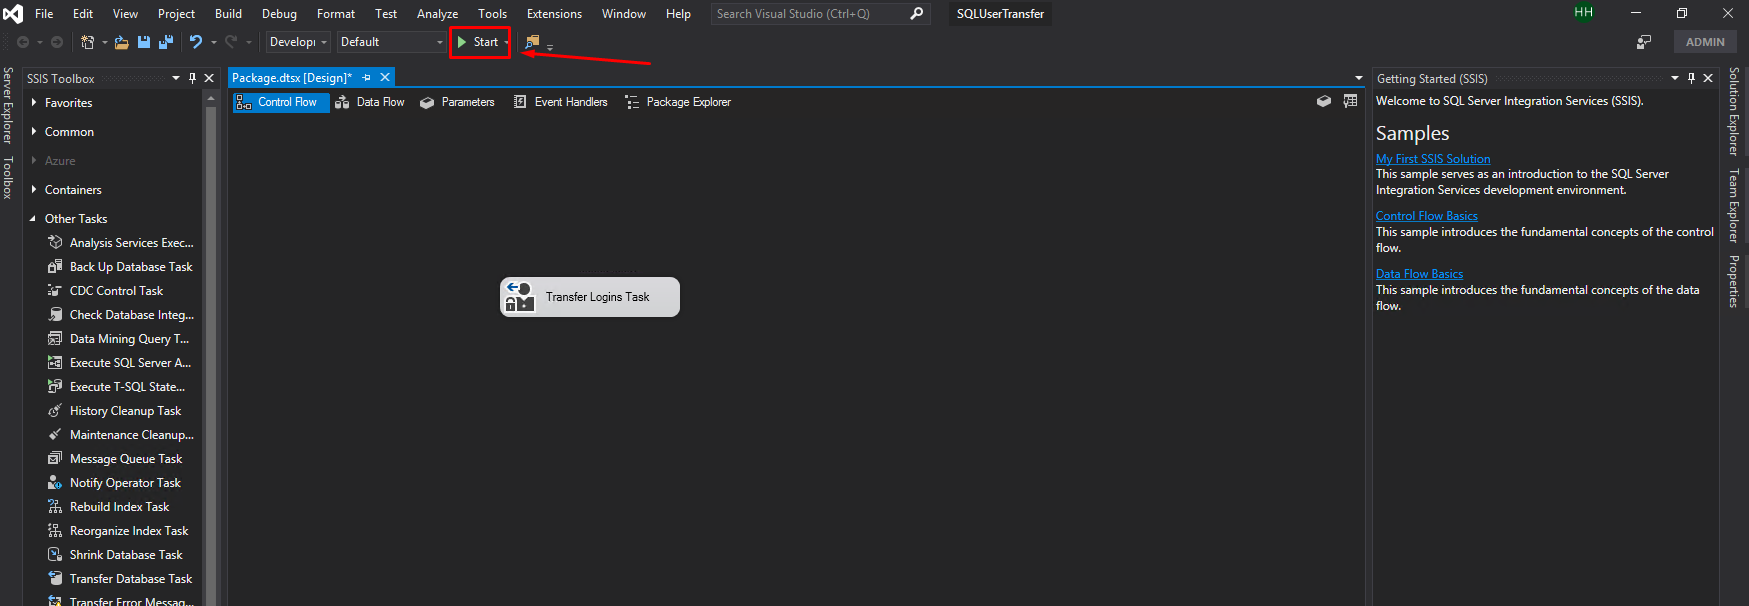Toggle auto-hide pin on SSIS Toolbox
The width and height of the screenshot is (1749, 606).
coord(193,78)
